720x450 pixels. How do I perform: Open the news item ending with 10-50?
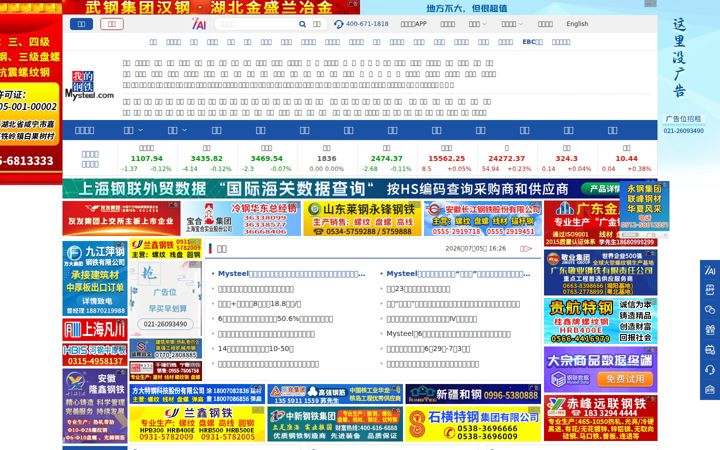pyautogui.click(x=256, y=349)
